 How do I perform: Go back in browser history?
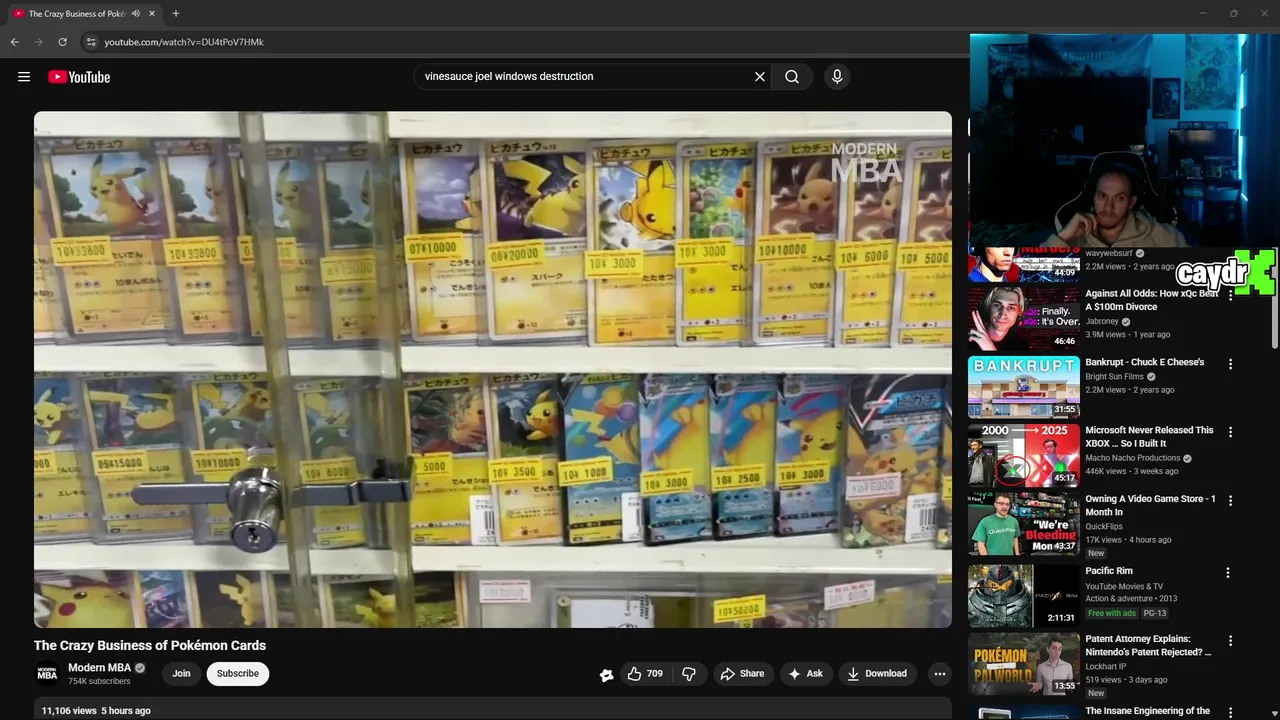pyautogui.click(x=14, y=42)
